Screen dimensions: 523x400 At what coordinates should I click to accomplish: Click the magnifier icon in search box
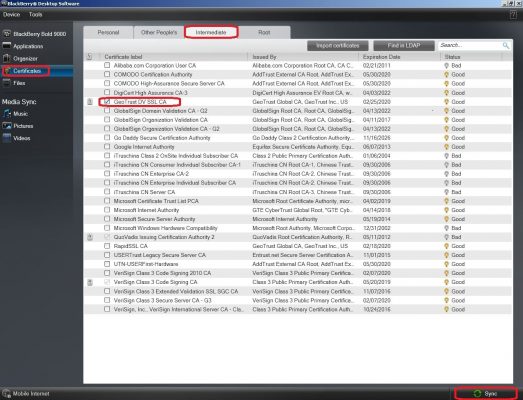click(506, 45)
